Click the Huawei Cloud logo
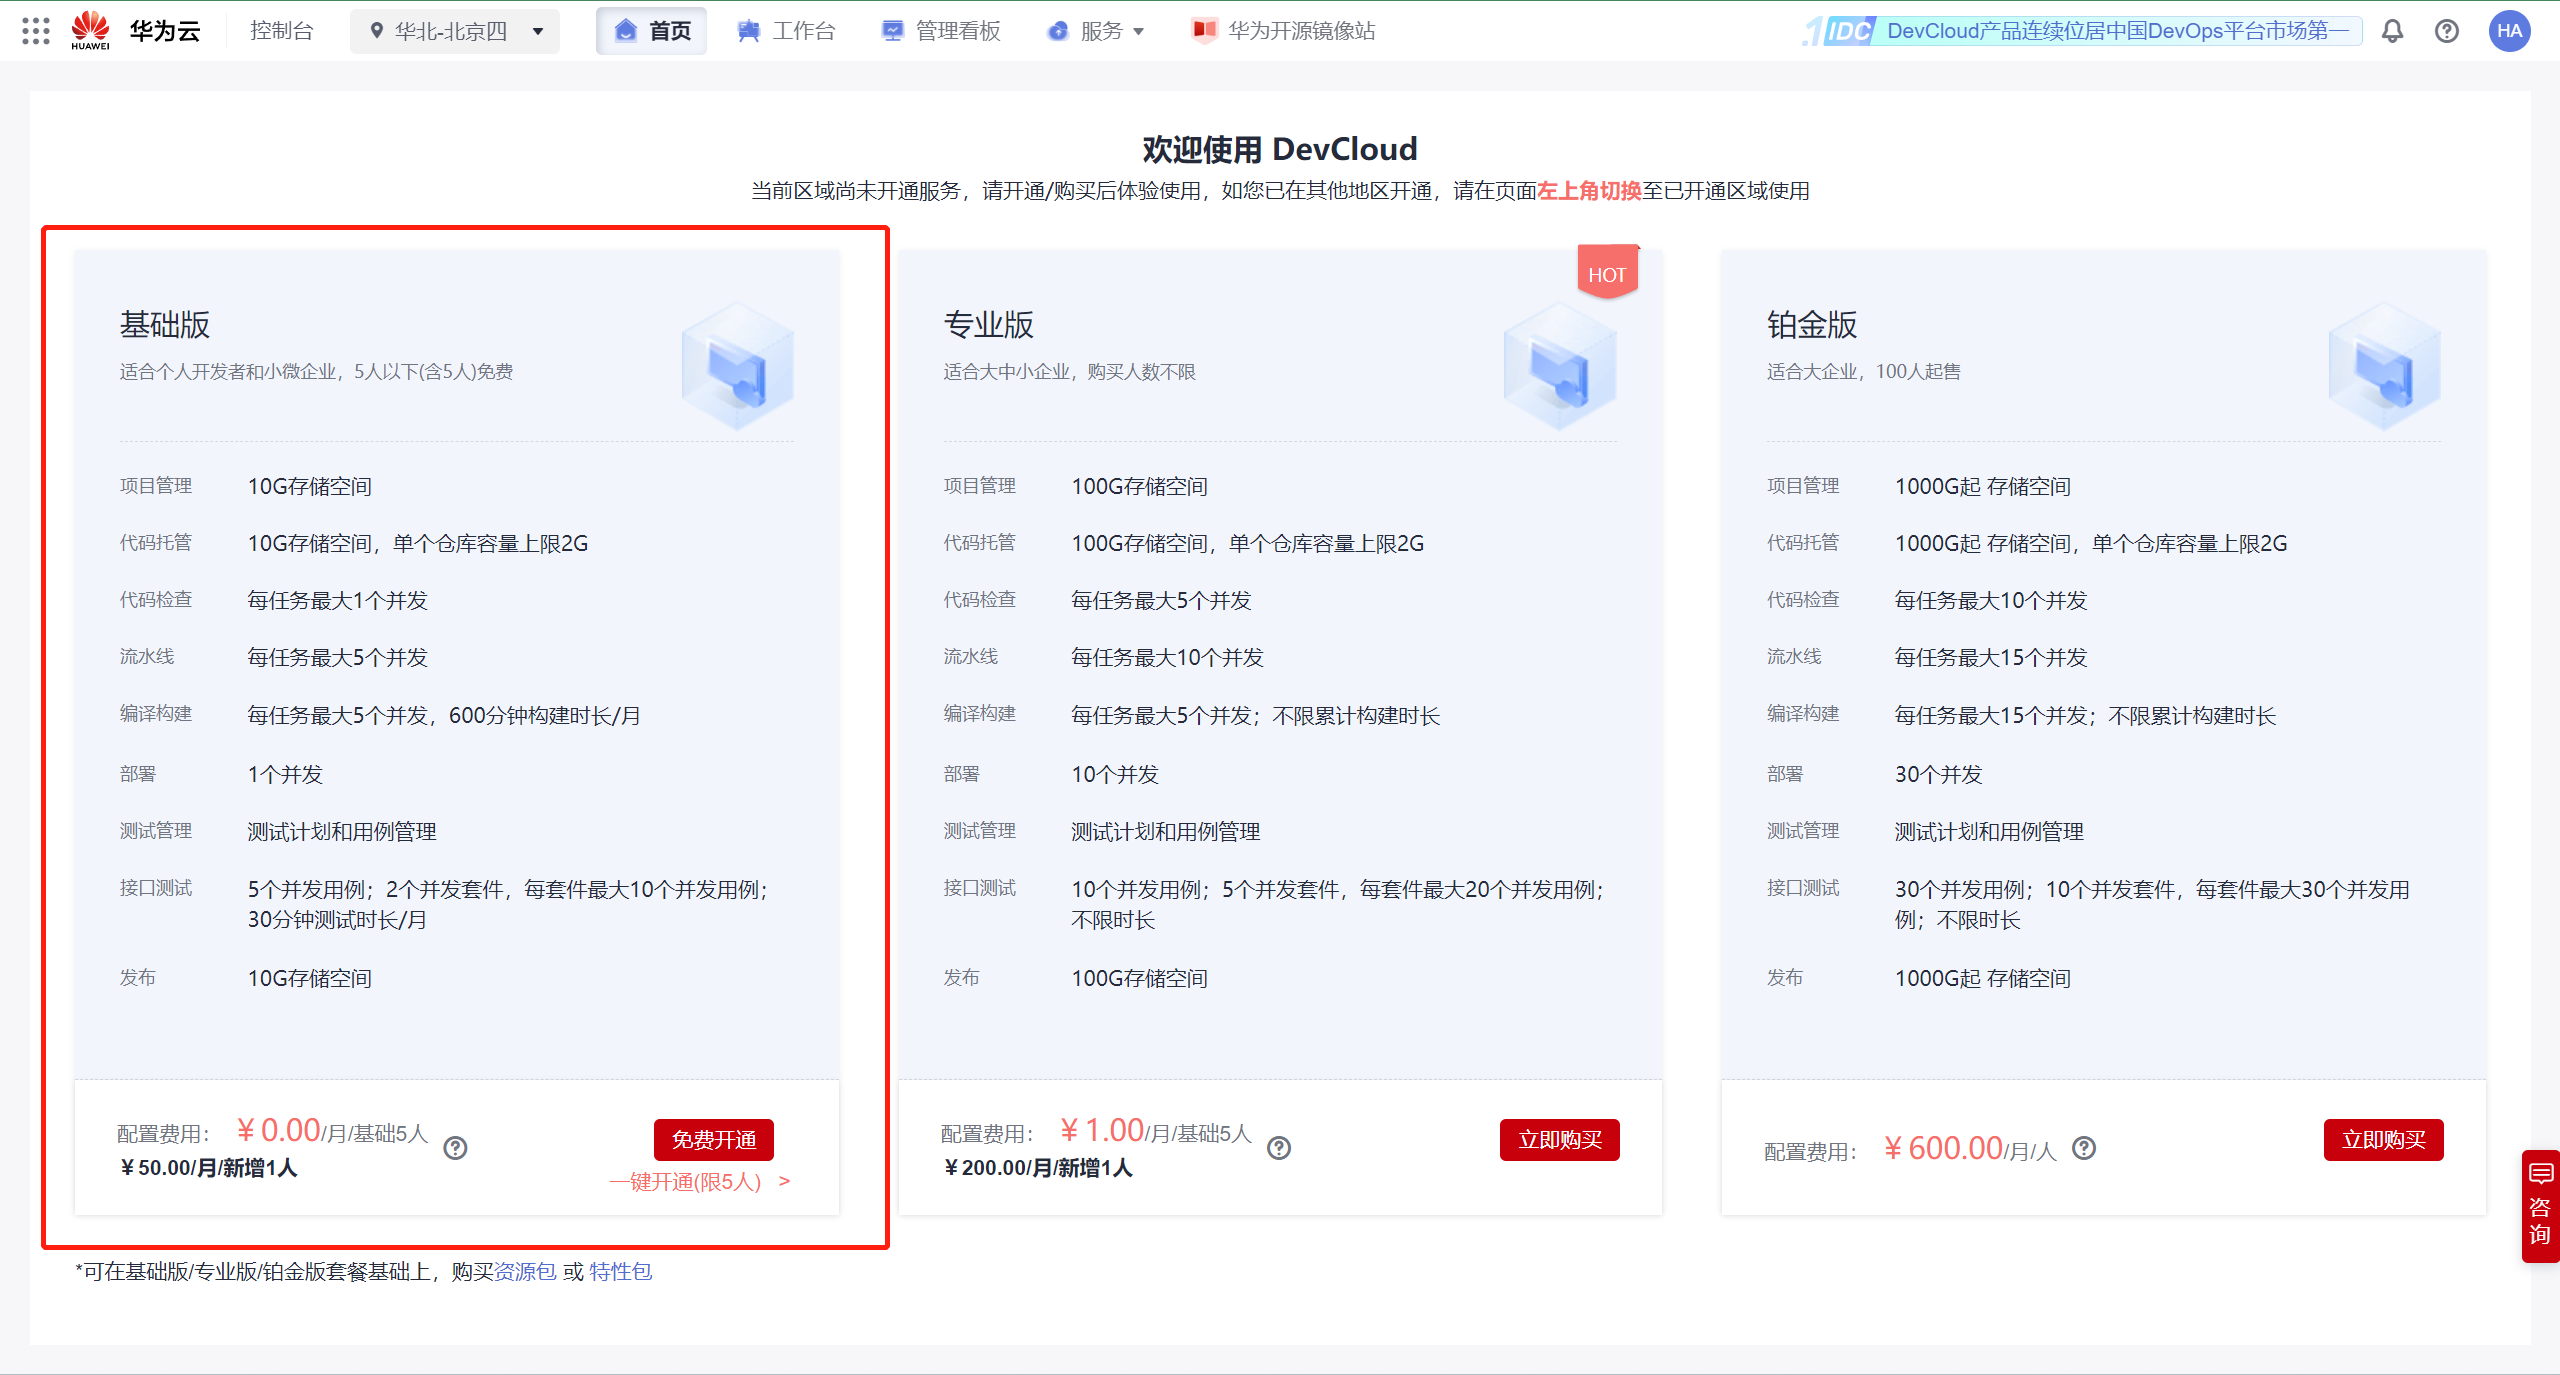The height and width of the screenshot is (1375, 2560). (x=91, y=30)
